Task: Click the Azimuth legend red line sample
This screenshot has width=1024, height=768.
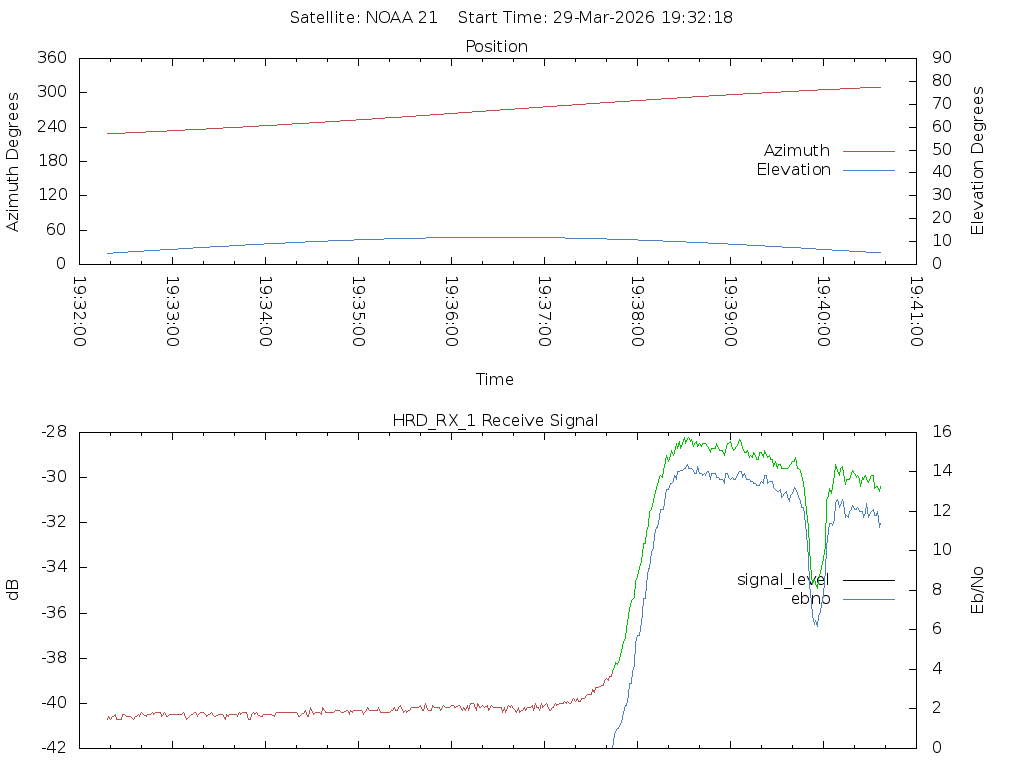Action: tap(868, 151)
